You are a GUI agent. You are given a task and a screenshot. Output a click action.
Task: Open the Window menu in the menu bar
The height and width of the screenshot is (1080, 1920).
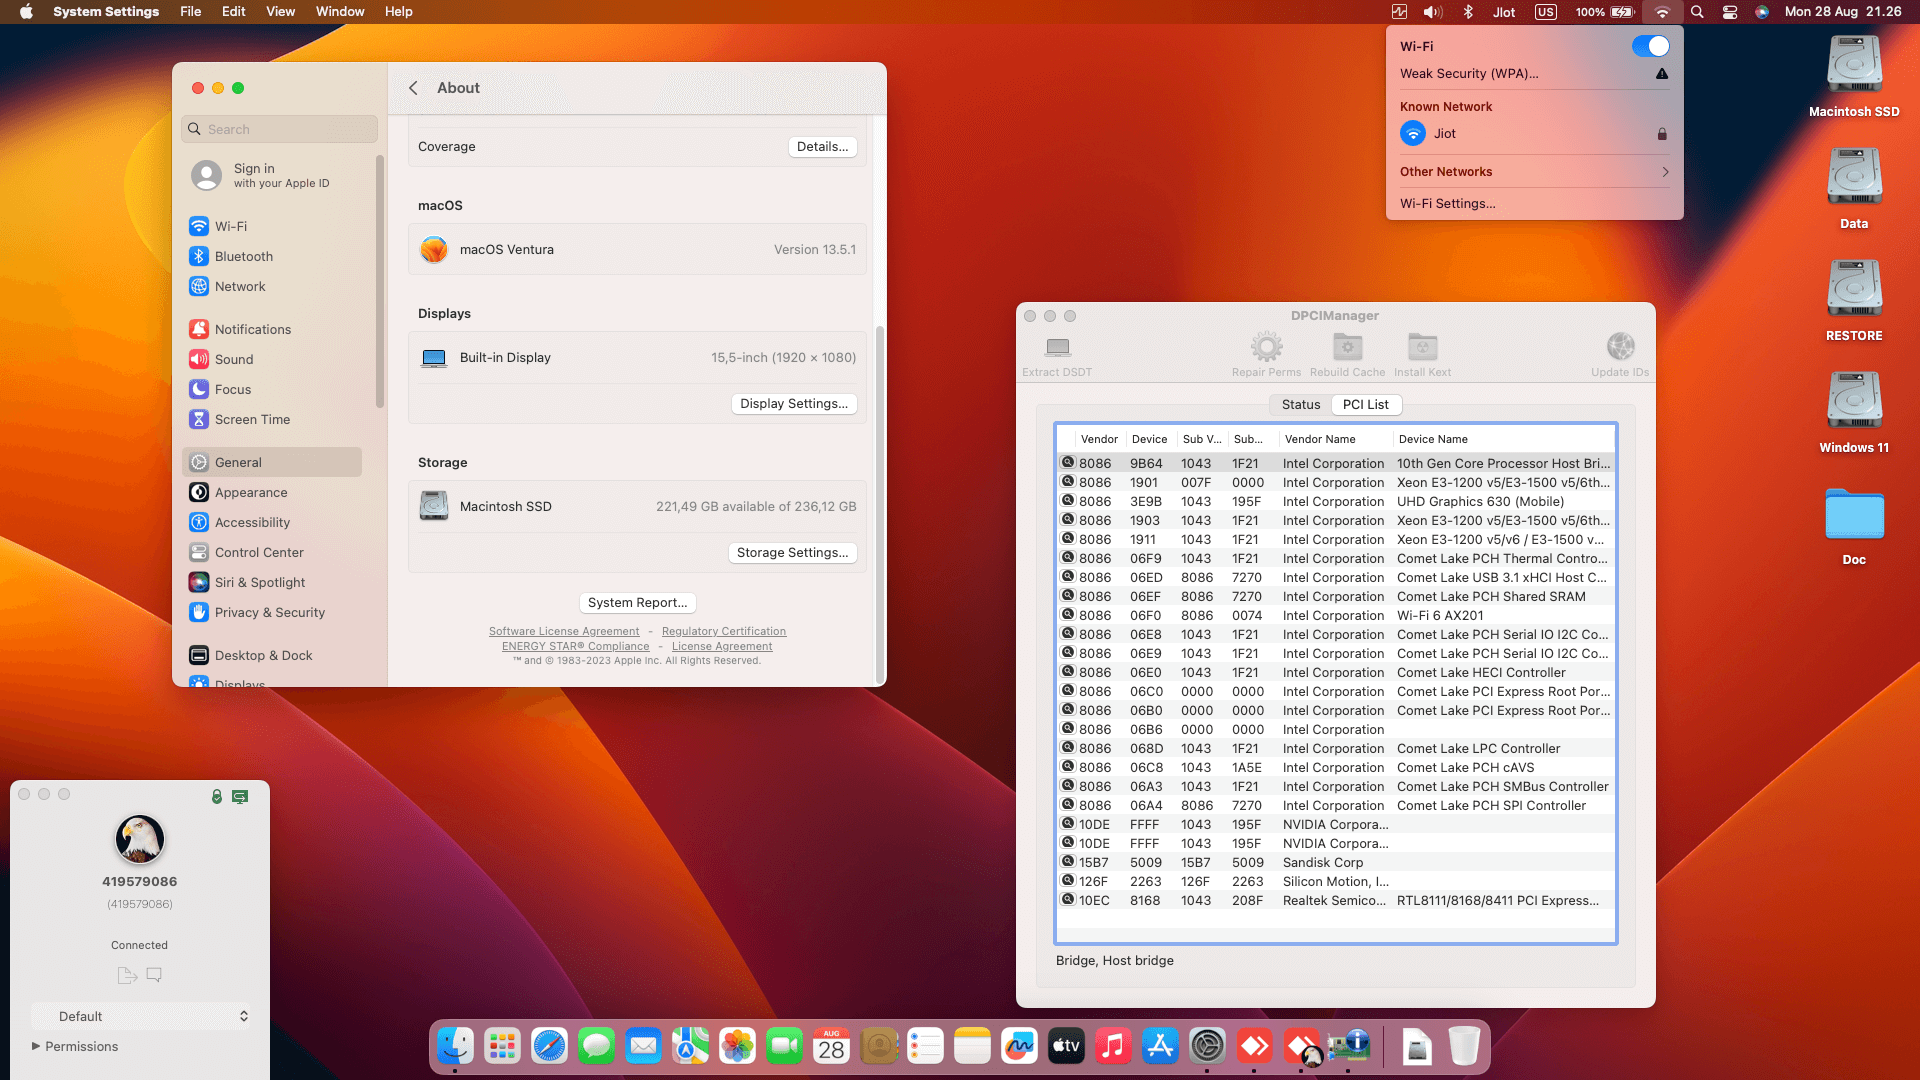[x=340, y=11]
